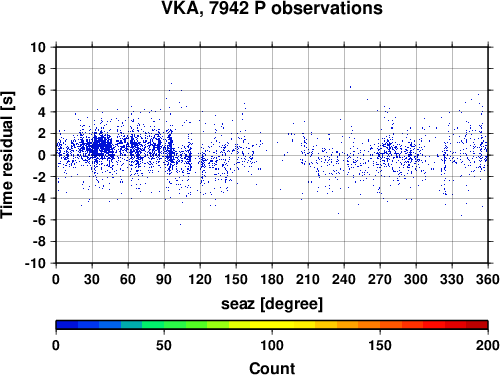Select the dark red end of colorbar
The width and height of the screenshot is (500, 375).
(x=477, y=325)
